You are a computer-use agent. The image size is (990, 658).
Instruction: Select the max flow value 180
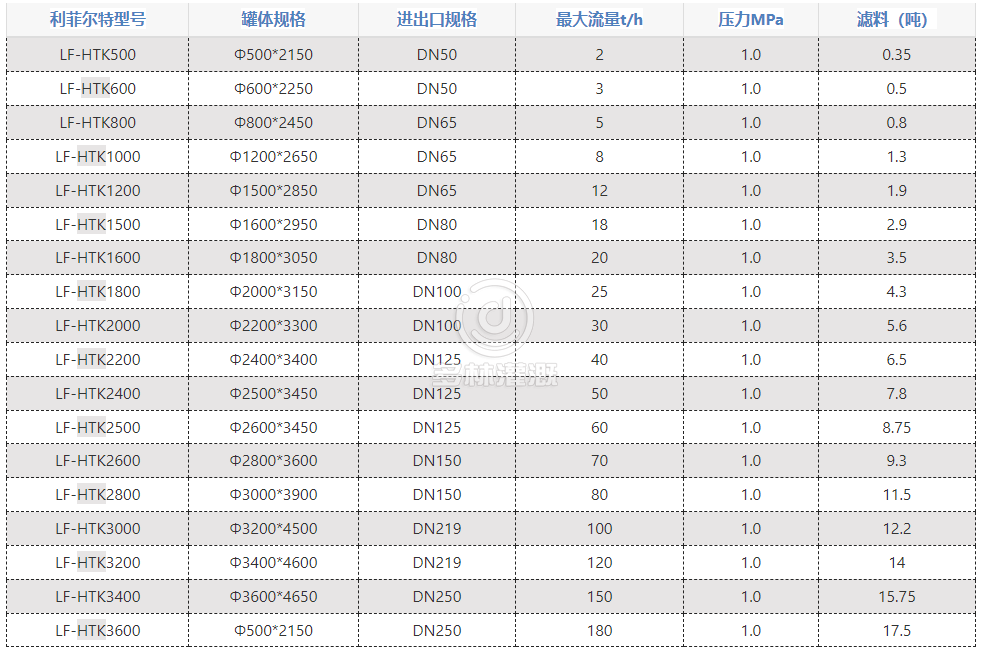599,630
